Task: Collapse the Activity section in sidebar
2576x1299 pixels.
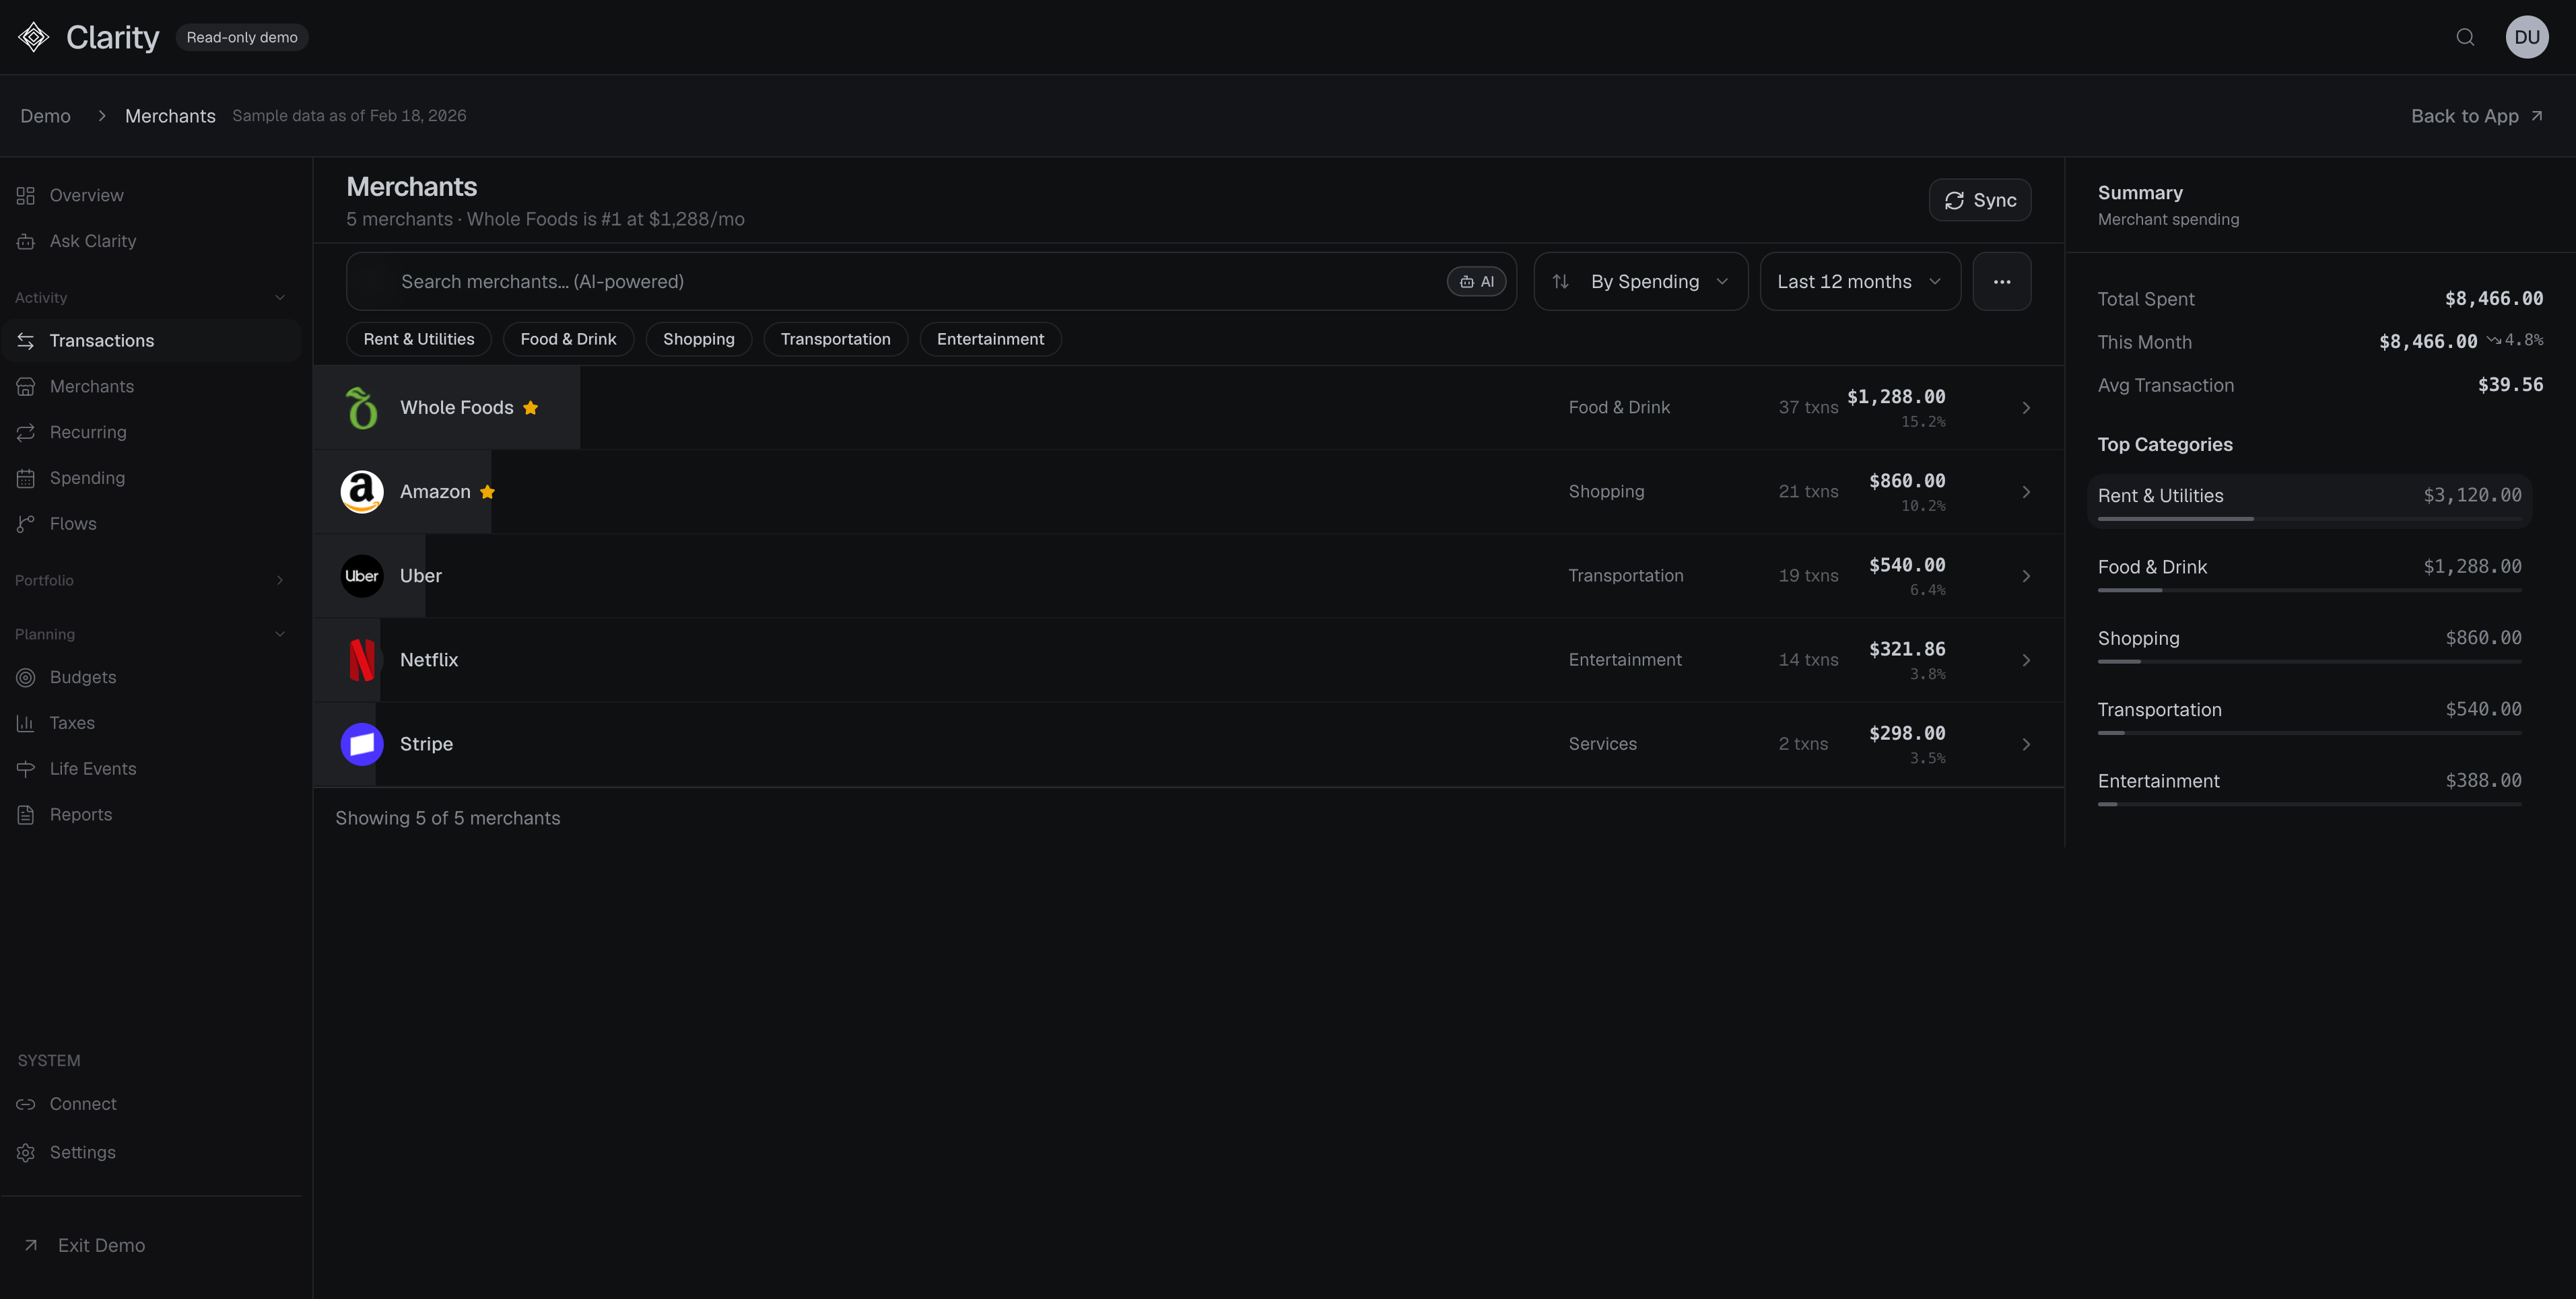Action: tap(279, 297)
